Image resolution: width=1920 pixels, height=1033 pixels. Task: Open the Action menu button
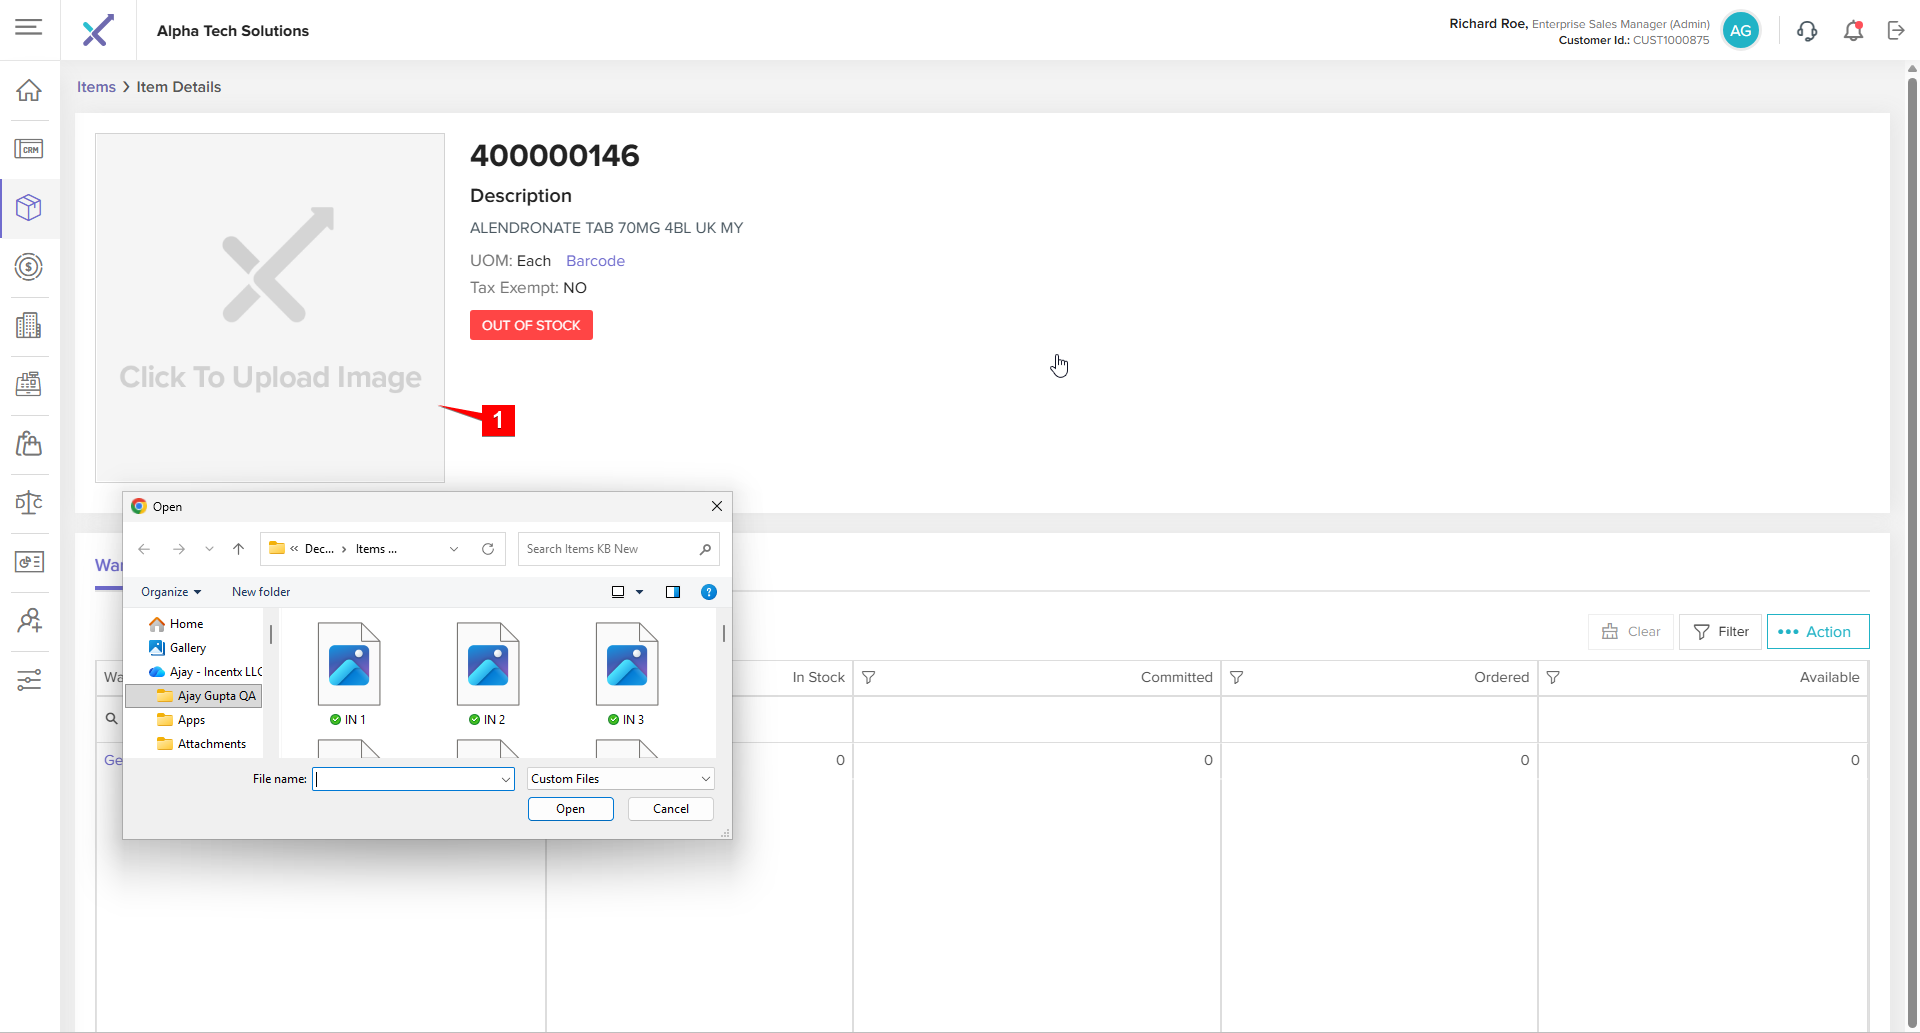[1817, 632]
